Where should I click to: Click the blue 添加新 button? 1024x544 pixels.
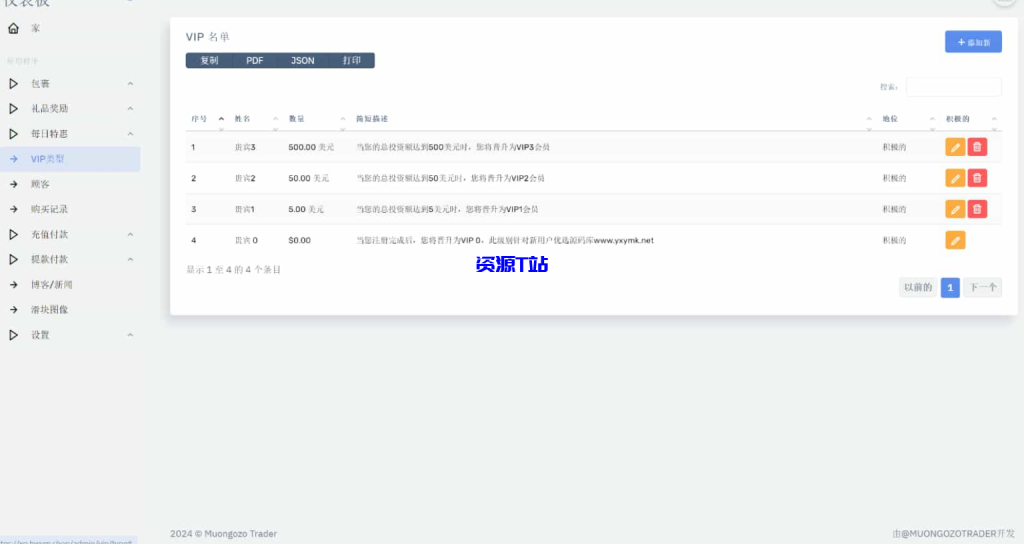pyautogui.click(x=973, y=42)
